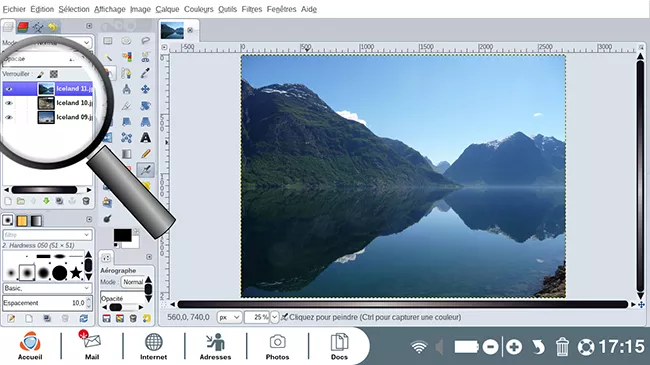Toggle visibility of Iceland 09 layer

point(9,117)
